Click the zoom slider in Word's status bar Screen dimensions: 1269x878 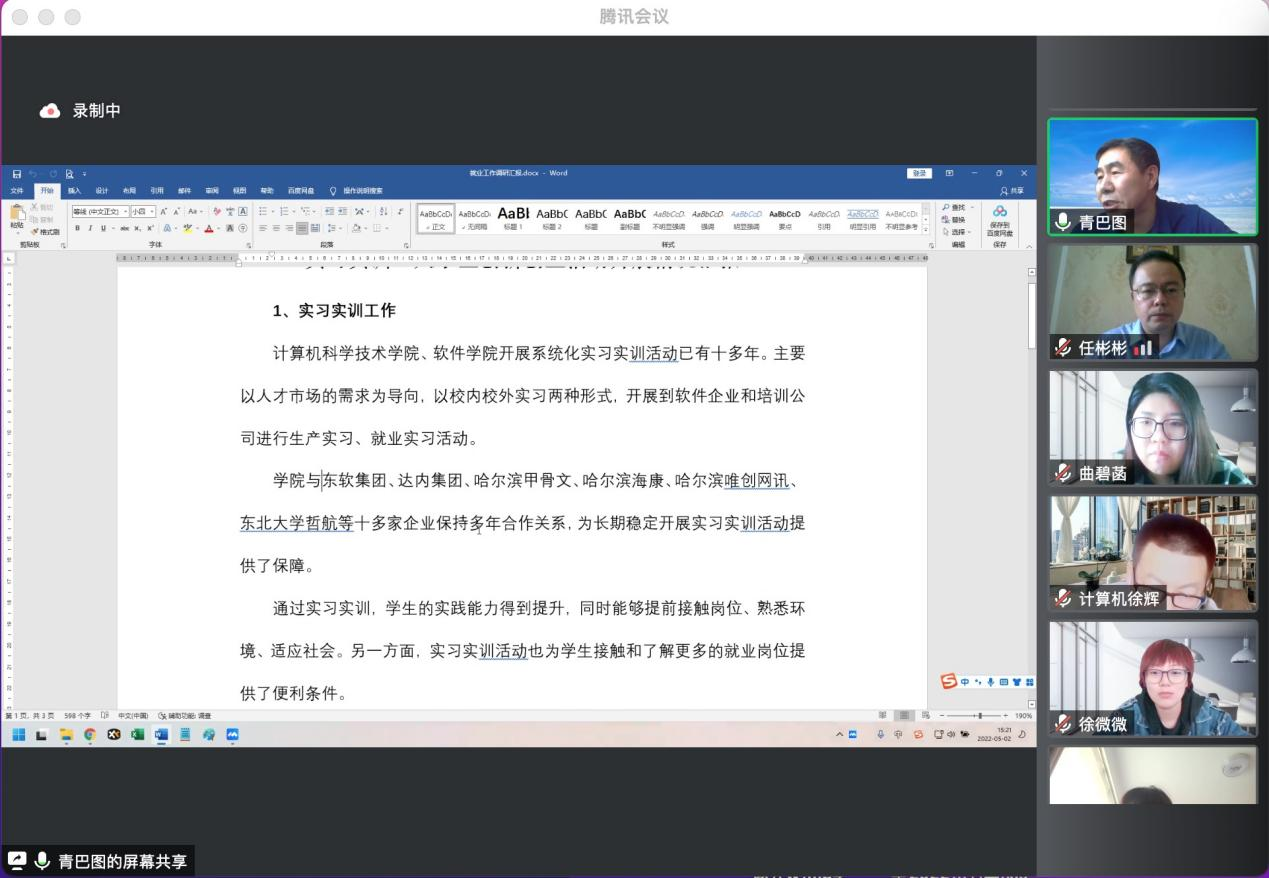(x=980, y=716)
